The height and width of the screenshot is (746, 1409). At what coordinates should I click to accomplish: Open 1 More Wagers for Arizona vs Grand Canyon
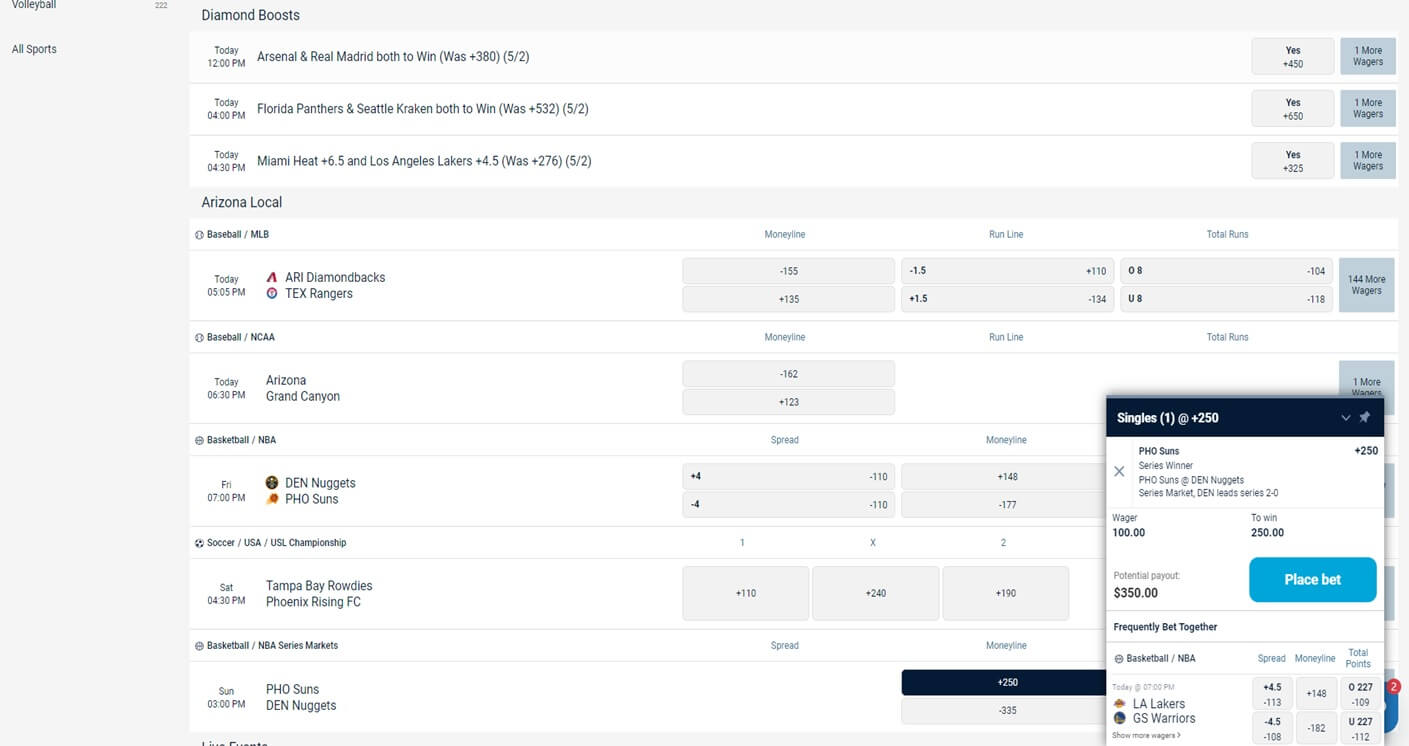[x=1366, y=380]
